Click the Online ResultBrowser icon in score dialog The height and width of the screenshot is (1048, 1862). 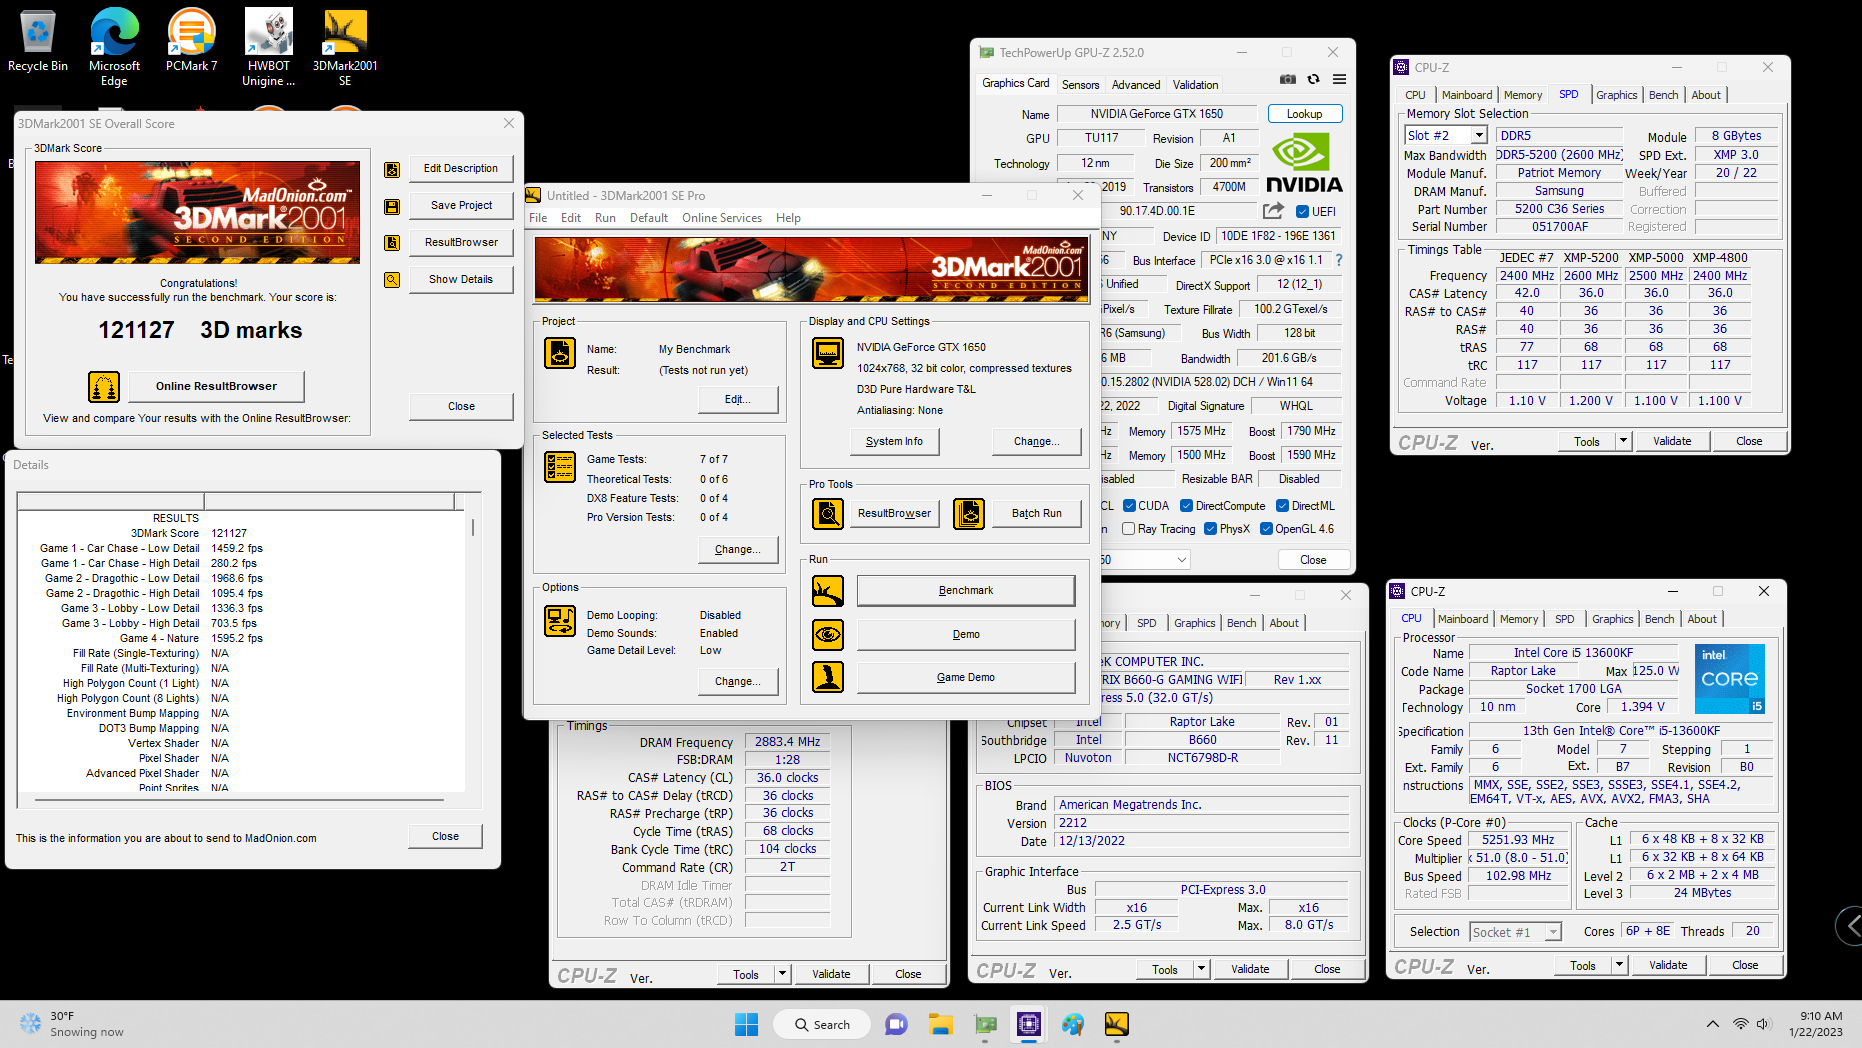[104, 386]
